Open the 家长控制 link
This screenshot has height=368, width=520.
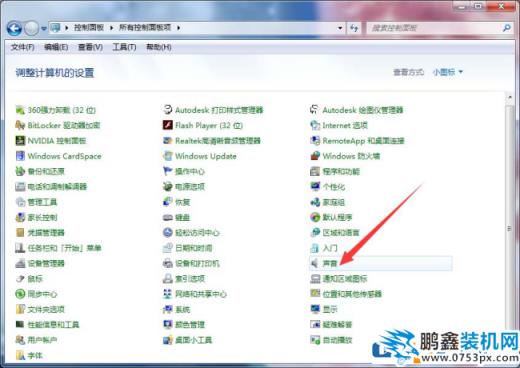coord(42,217)
